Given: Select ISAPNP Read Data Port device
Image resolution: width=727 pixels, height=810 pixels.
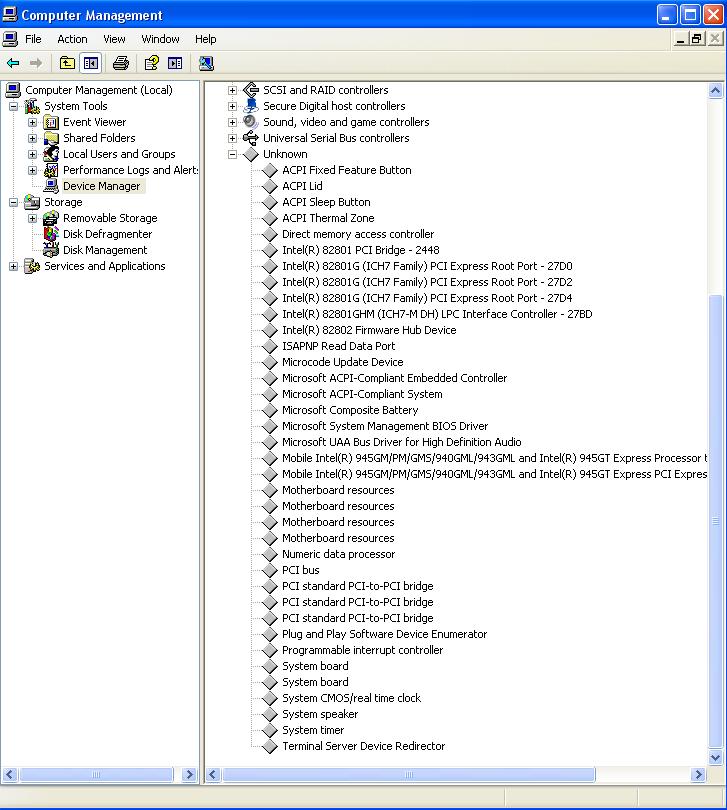Looking at the screenshot, I should coord(338,346).
